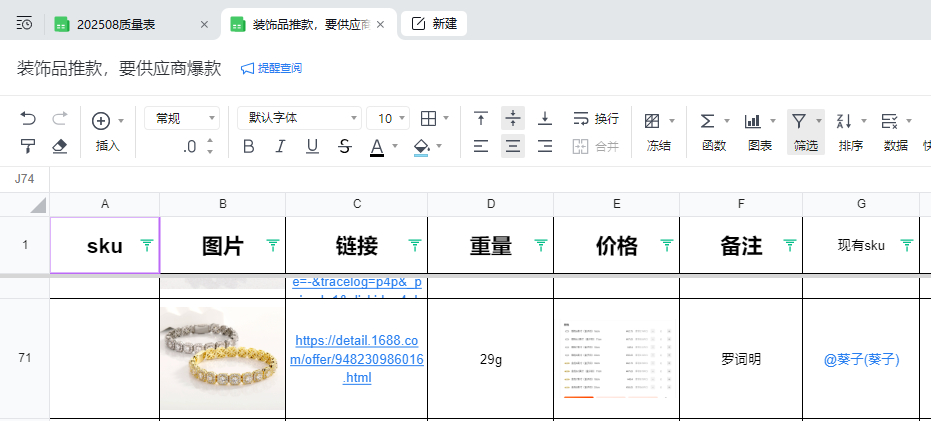The image size is (931, 421).
Task: Click the bracelet image thumbnail in row 71
Action: 222,356
